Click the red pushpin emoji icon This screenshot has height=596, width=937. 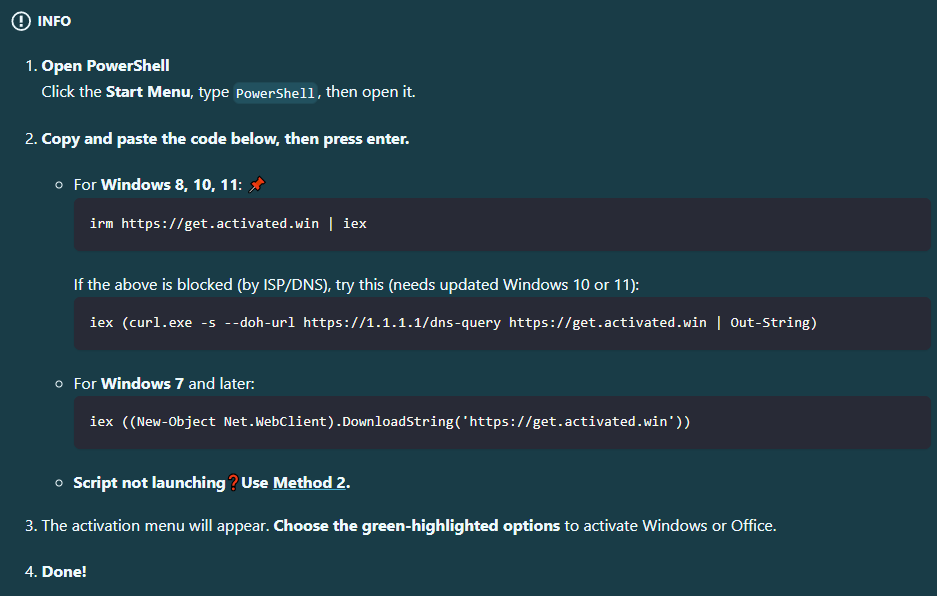[257, 185]
